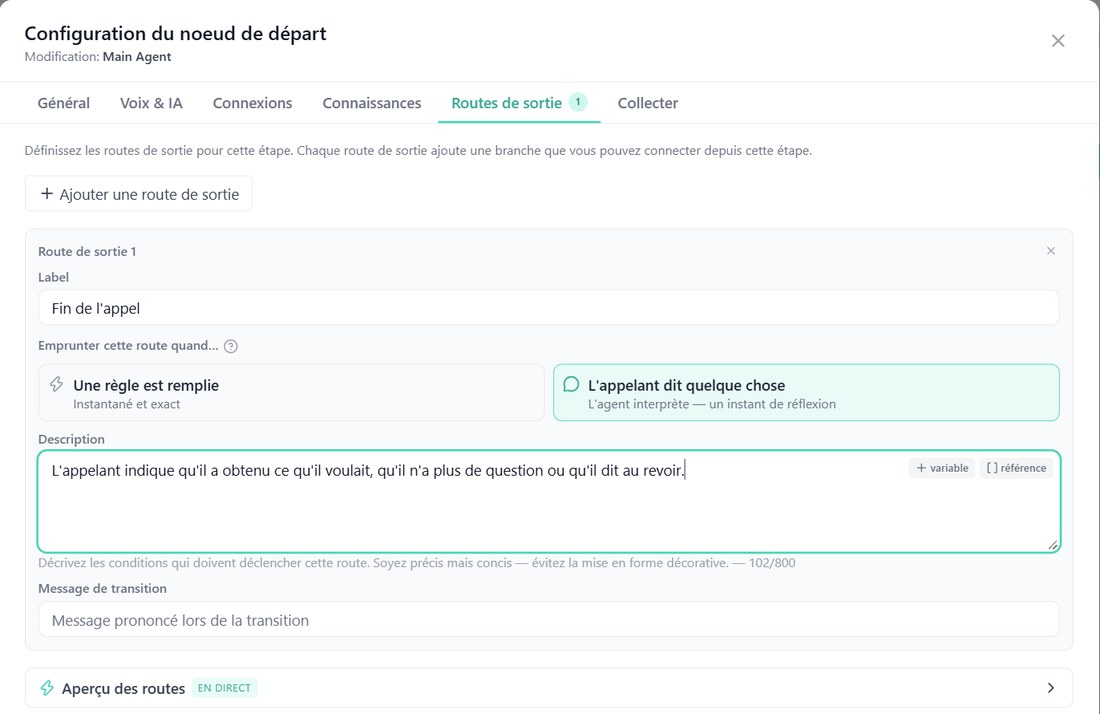Add a new exit route
This screenshot has height=714, width=1100.
[139, 194]
